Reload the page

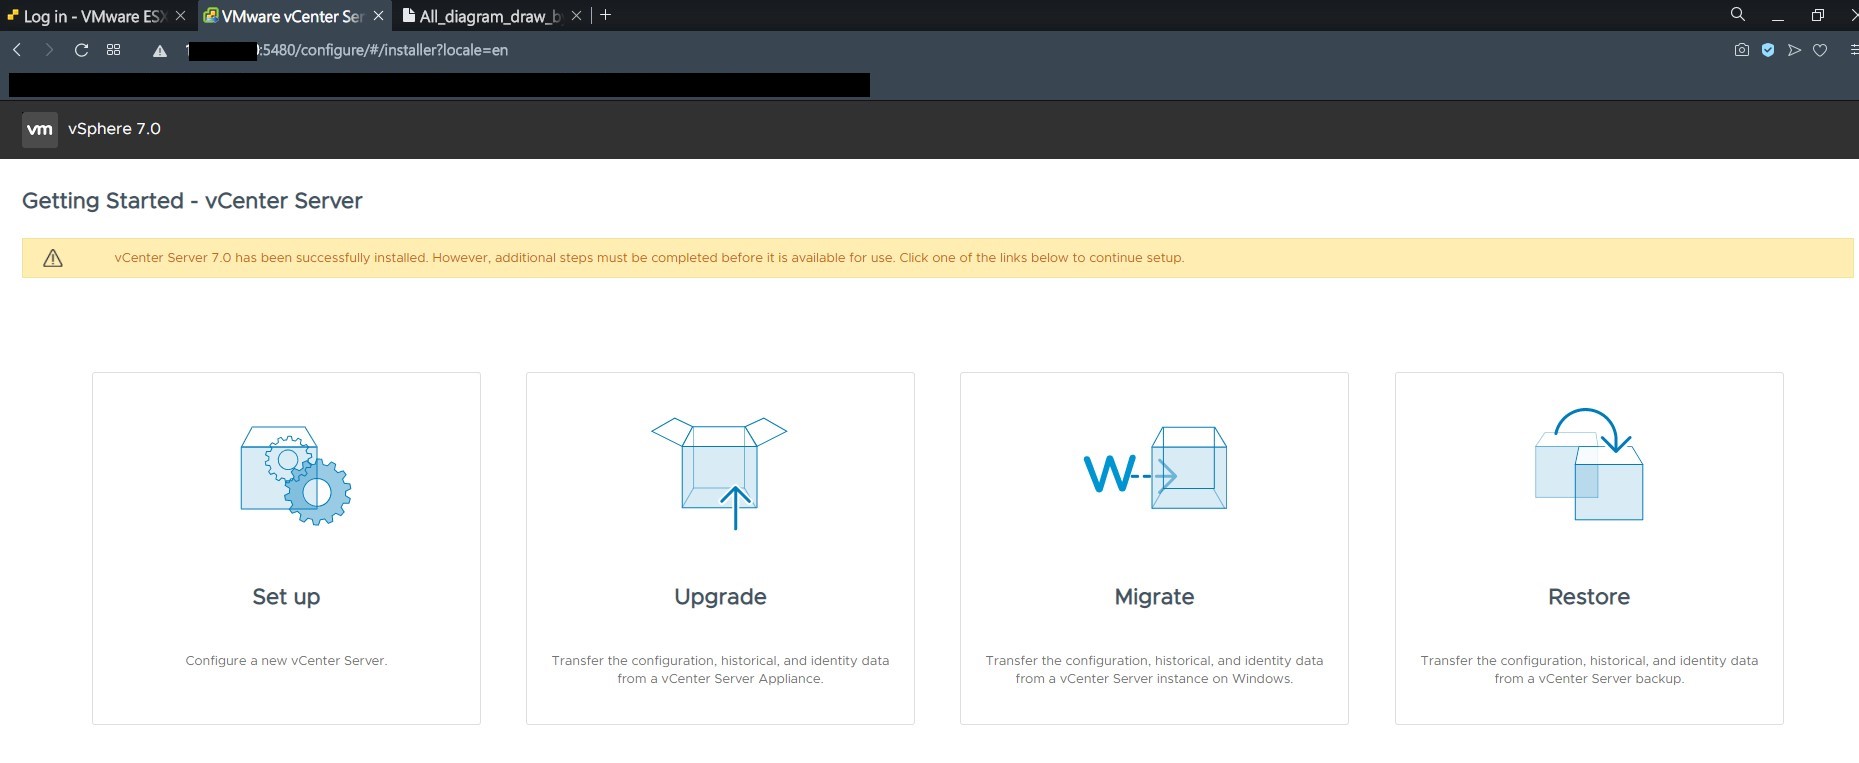coord(82,50)
